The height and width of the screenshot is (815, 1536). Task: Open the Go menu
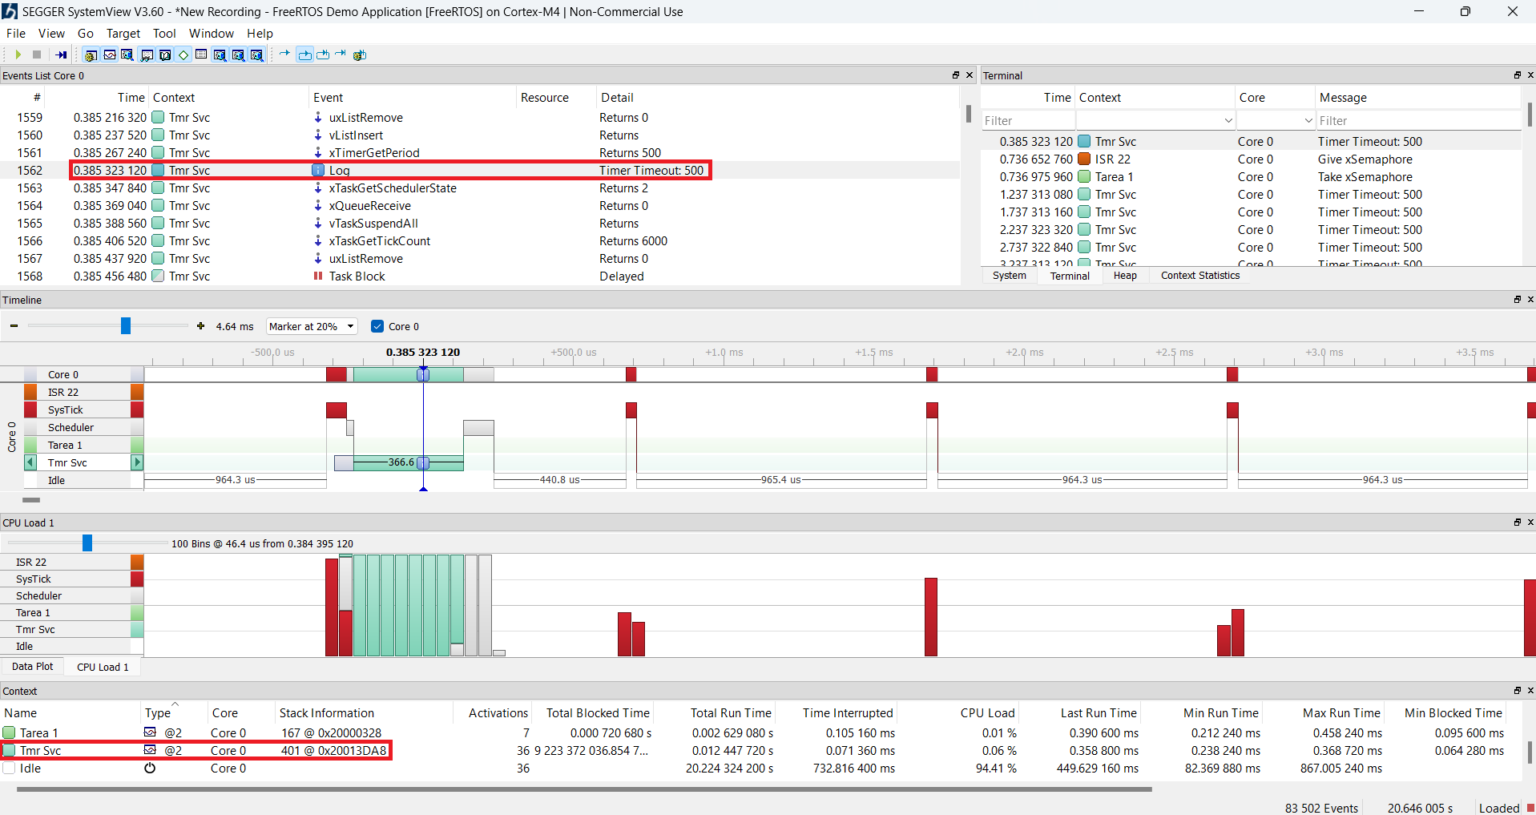(86, 33)
